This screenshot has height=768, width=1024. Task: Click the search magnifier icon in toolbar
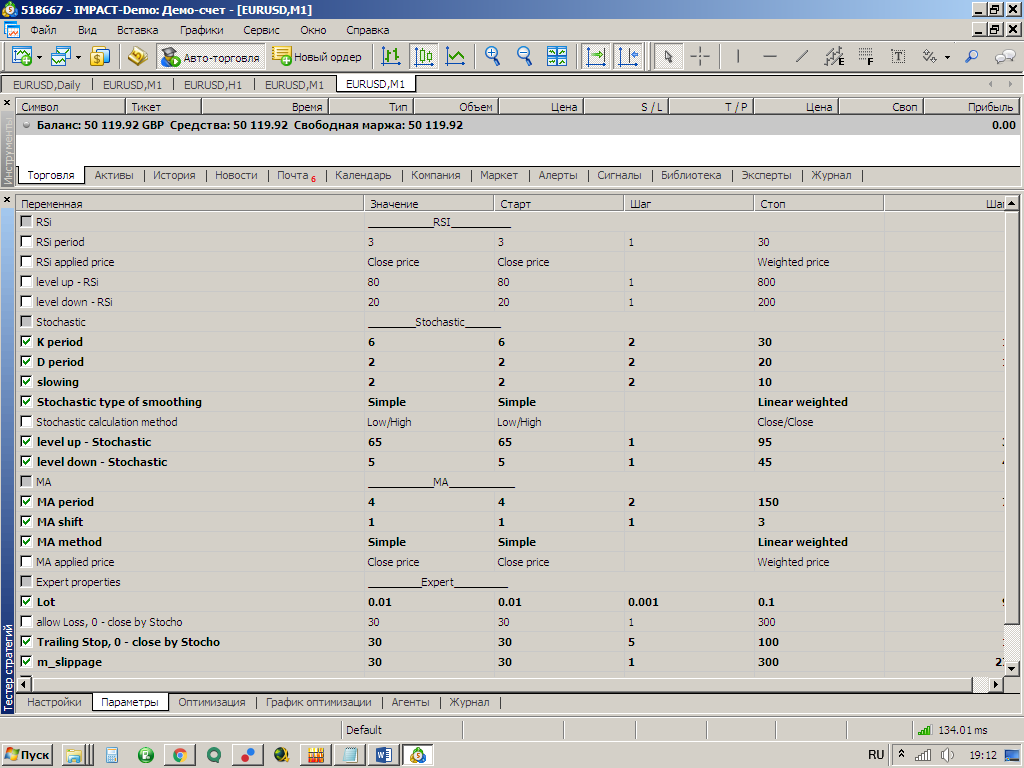pyautogui.click(x=972, y=57)
